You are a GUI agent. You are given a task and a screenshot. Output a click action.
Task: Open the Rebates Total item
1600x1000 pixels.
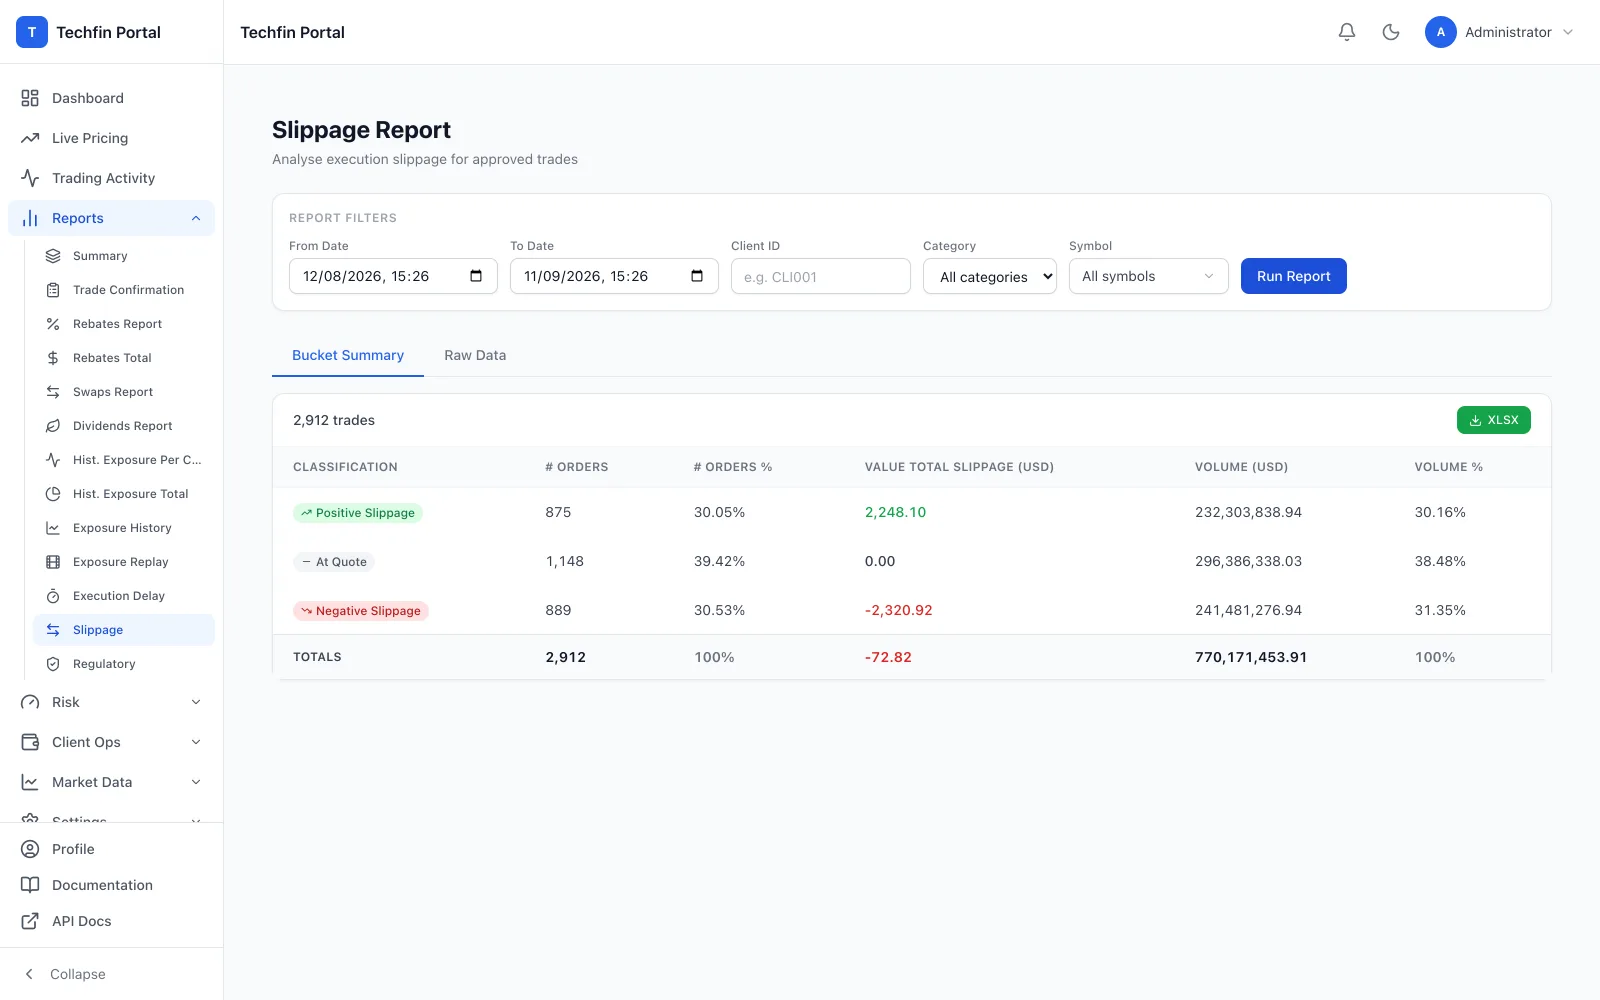124,358
